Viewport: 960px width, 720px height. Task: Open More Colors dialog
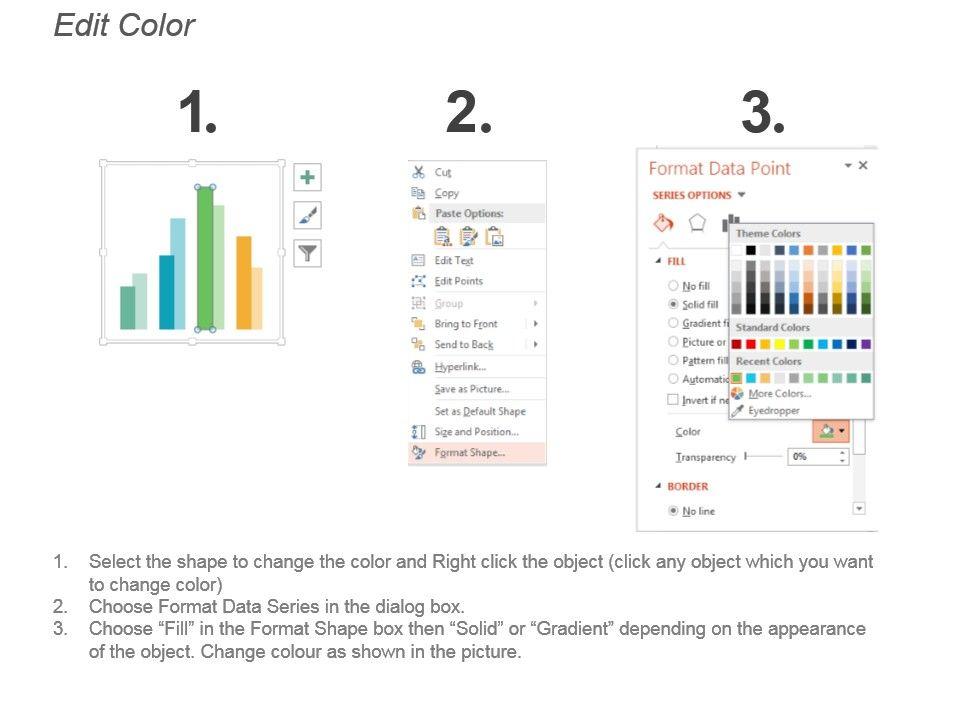779,394
